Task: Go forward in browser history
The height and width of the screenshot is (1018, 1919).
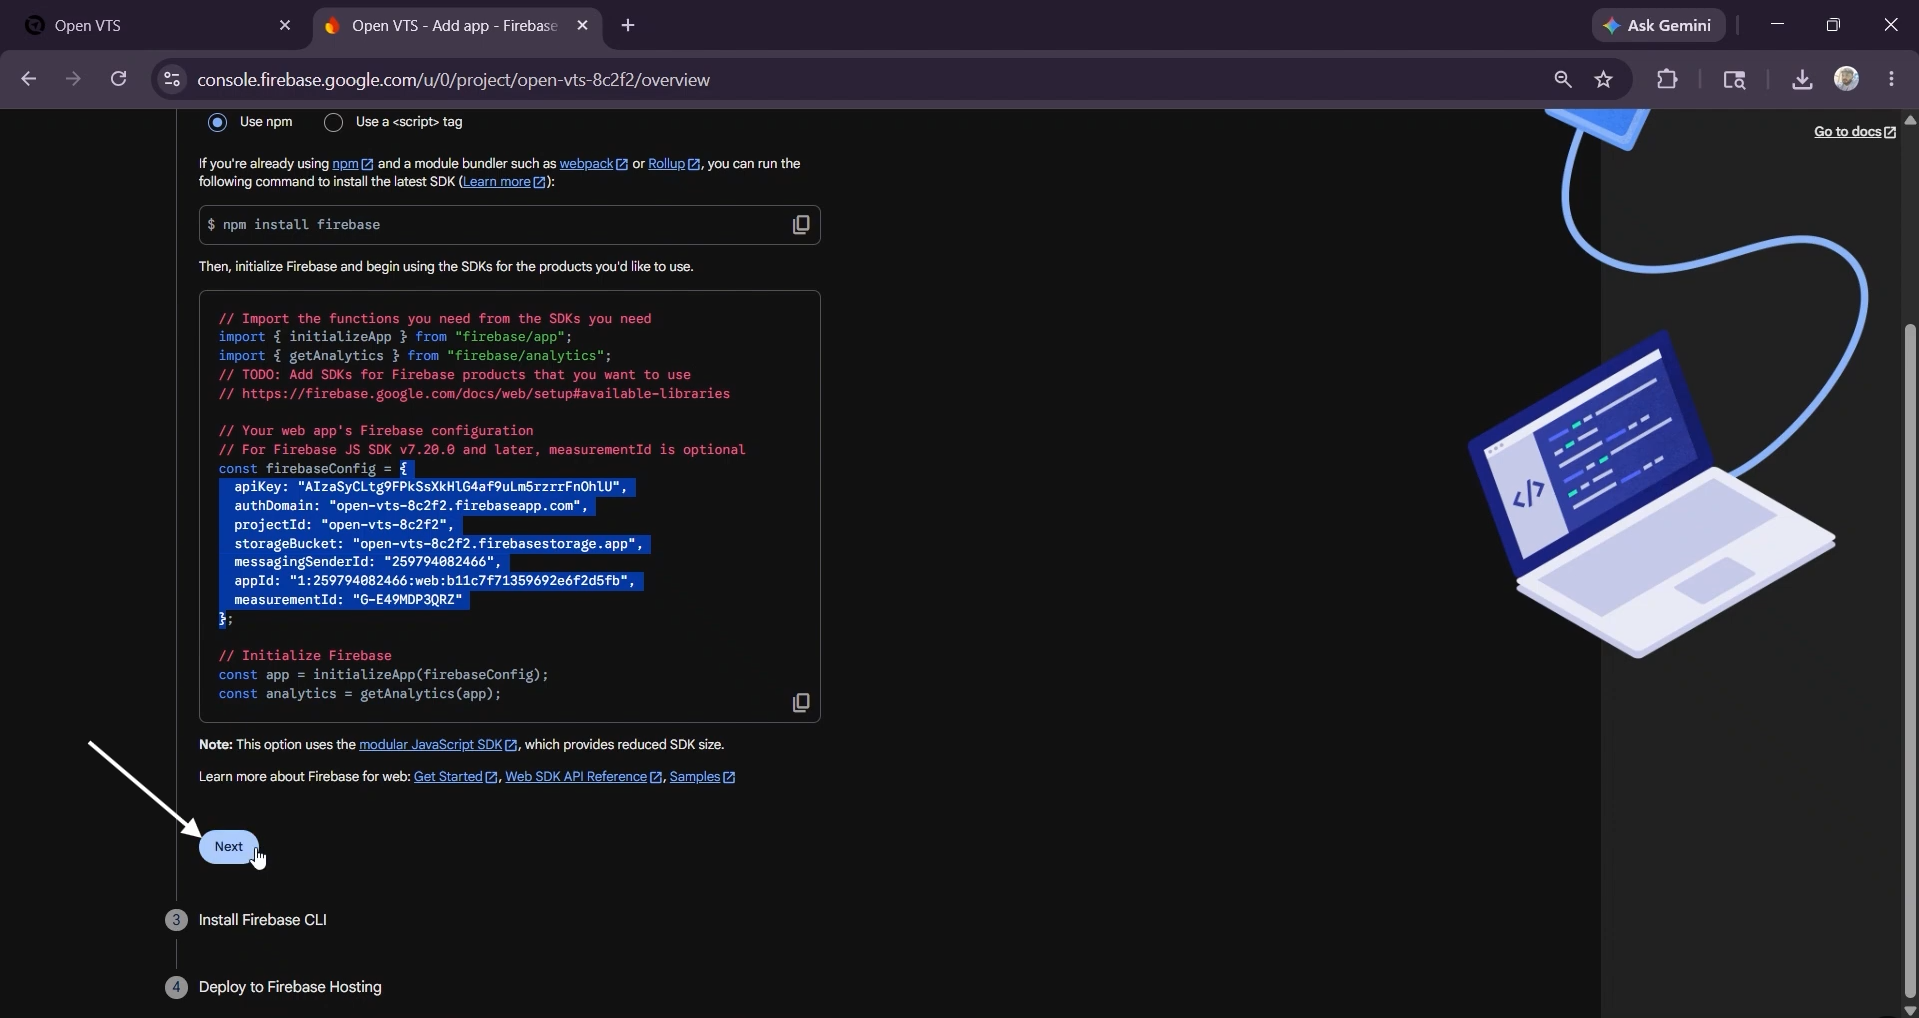Action: click(x=73, y=79)
